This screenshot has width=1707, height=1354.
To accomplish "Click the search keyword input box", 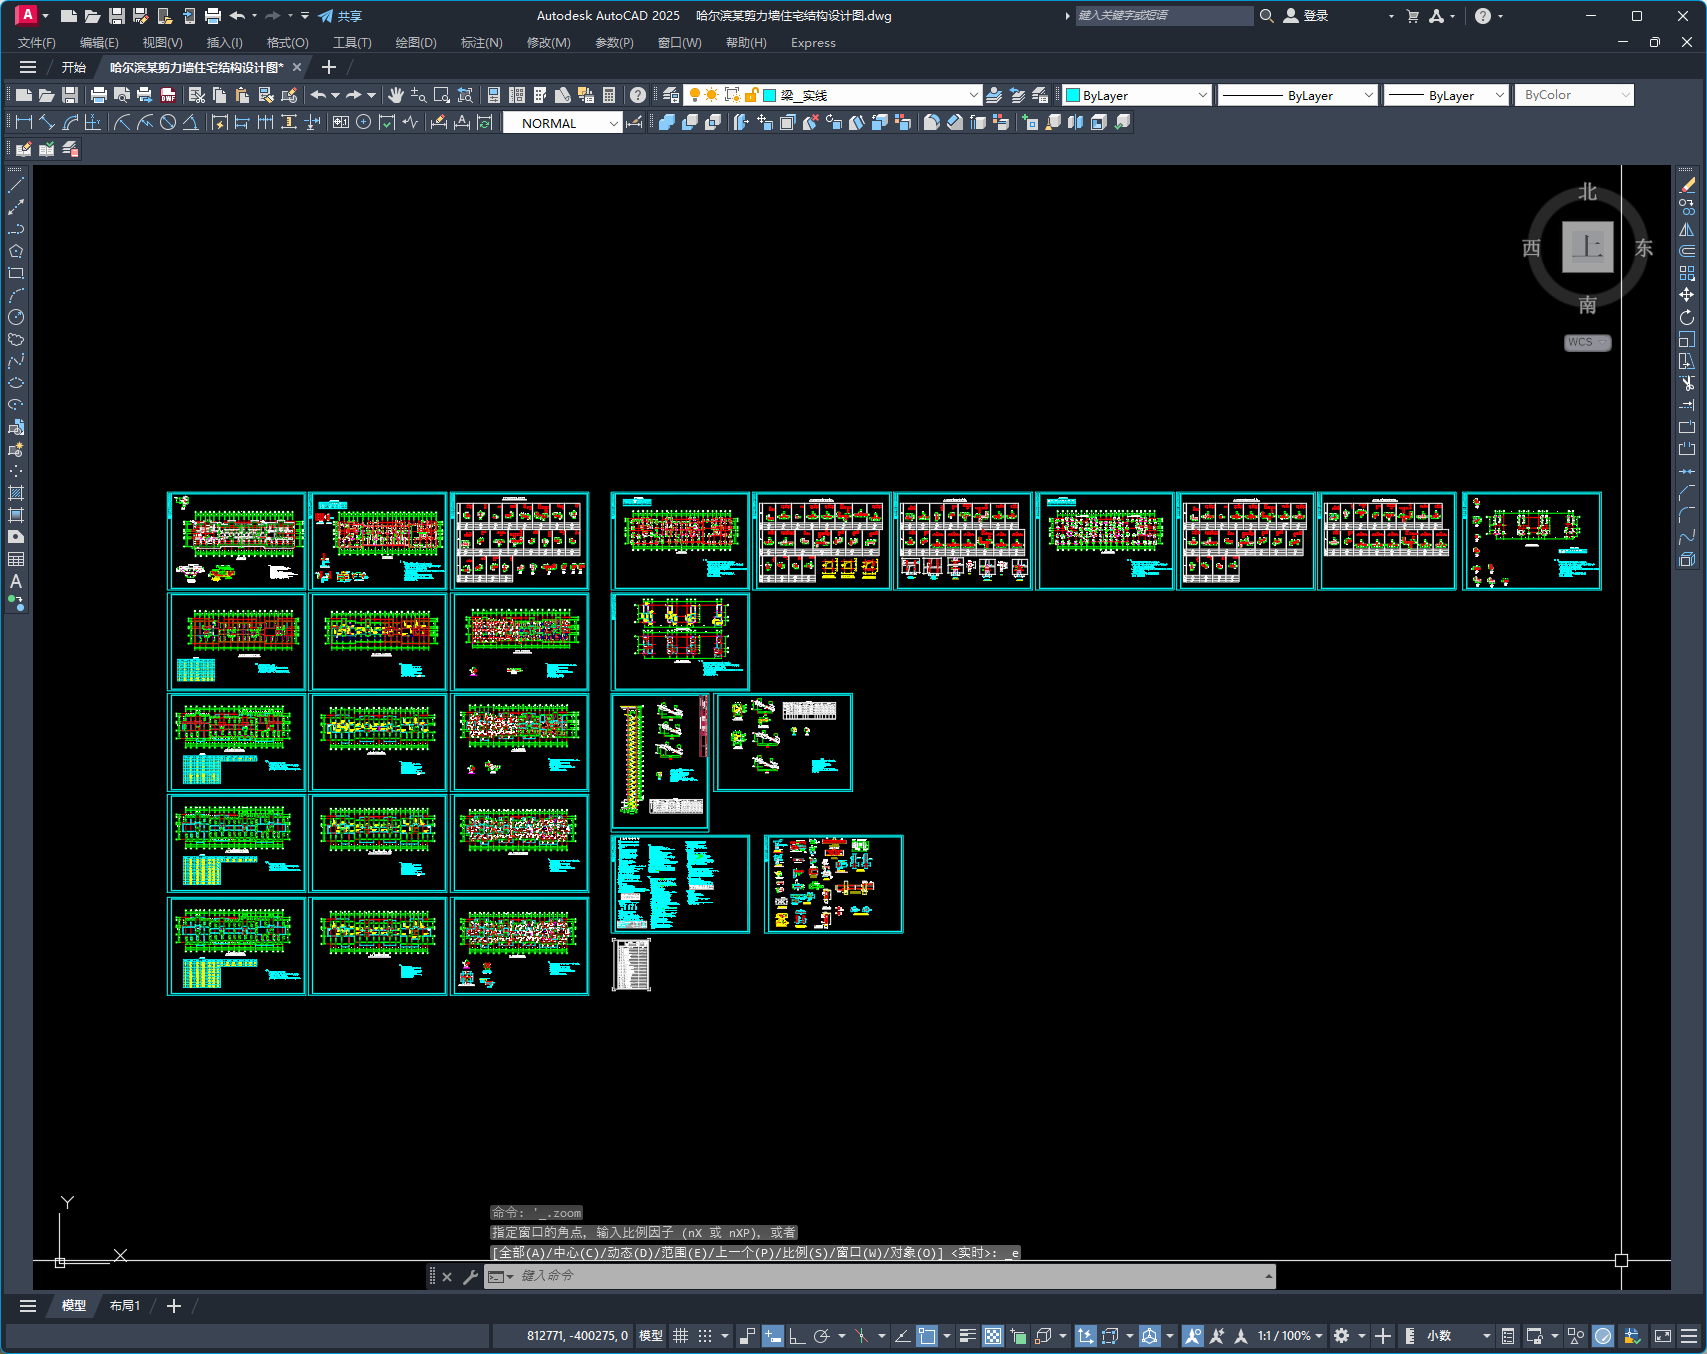I will (1164, 16).
